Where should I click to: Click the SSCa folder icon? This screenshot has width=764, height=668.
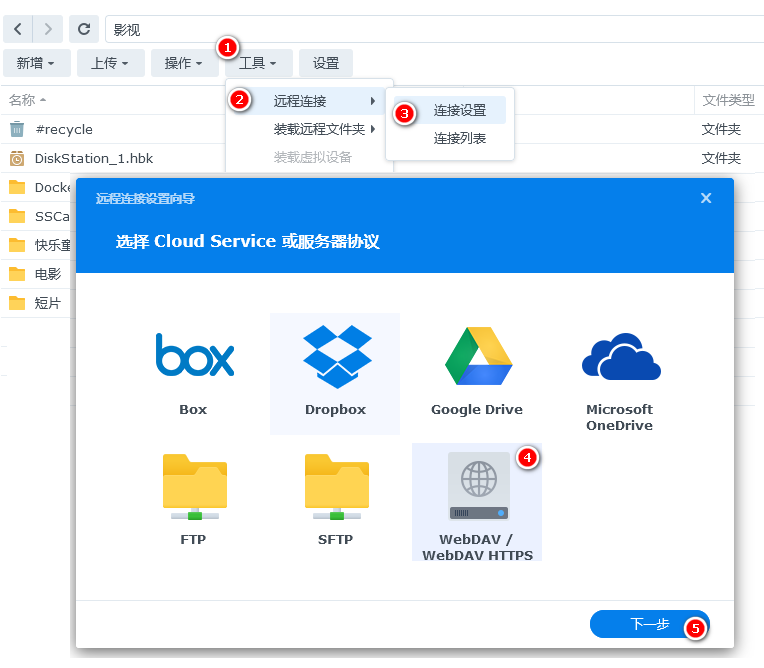point(17,216)
